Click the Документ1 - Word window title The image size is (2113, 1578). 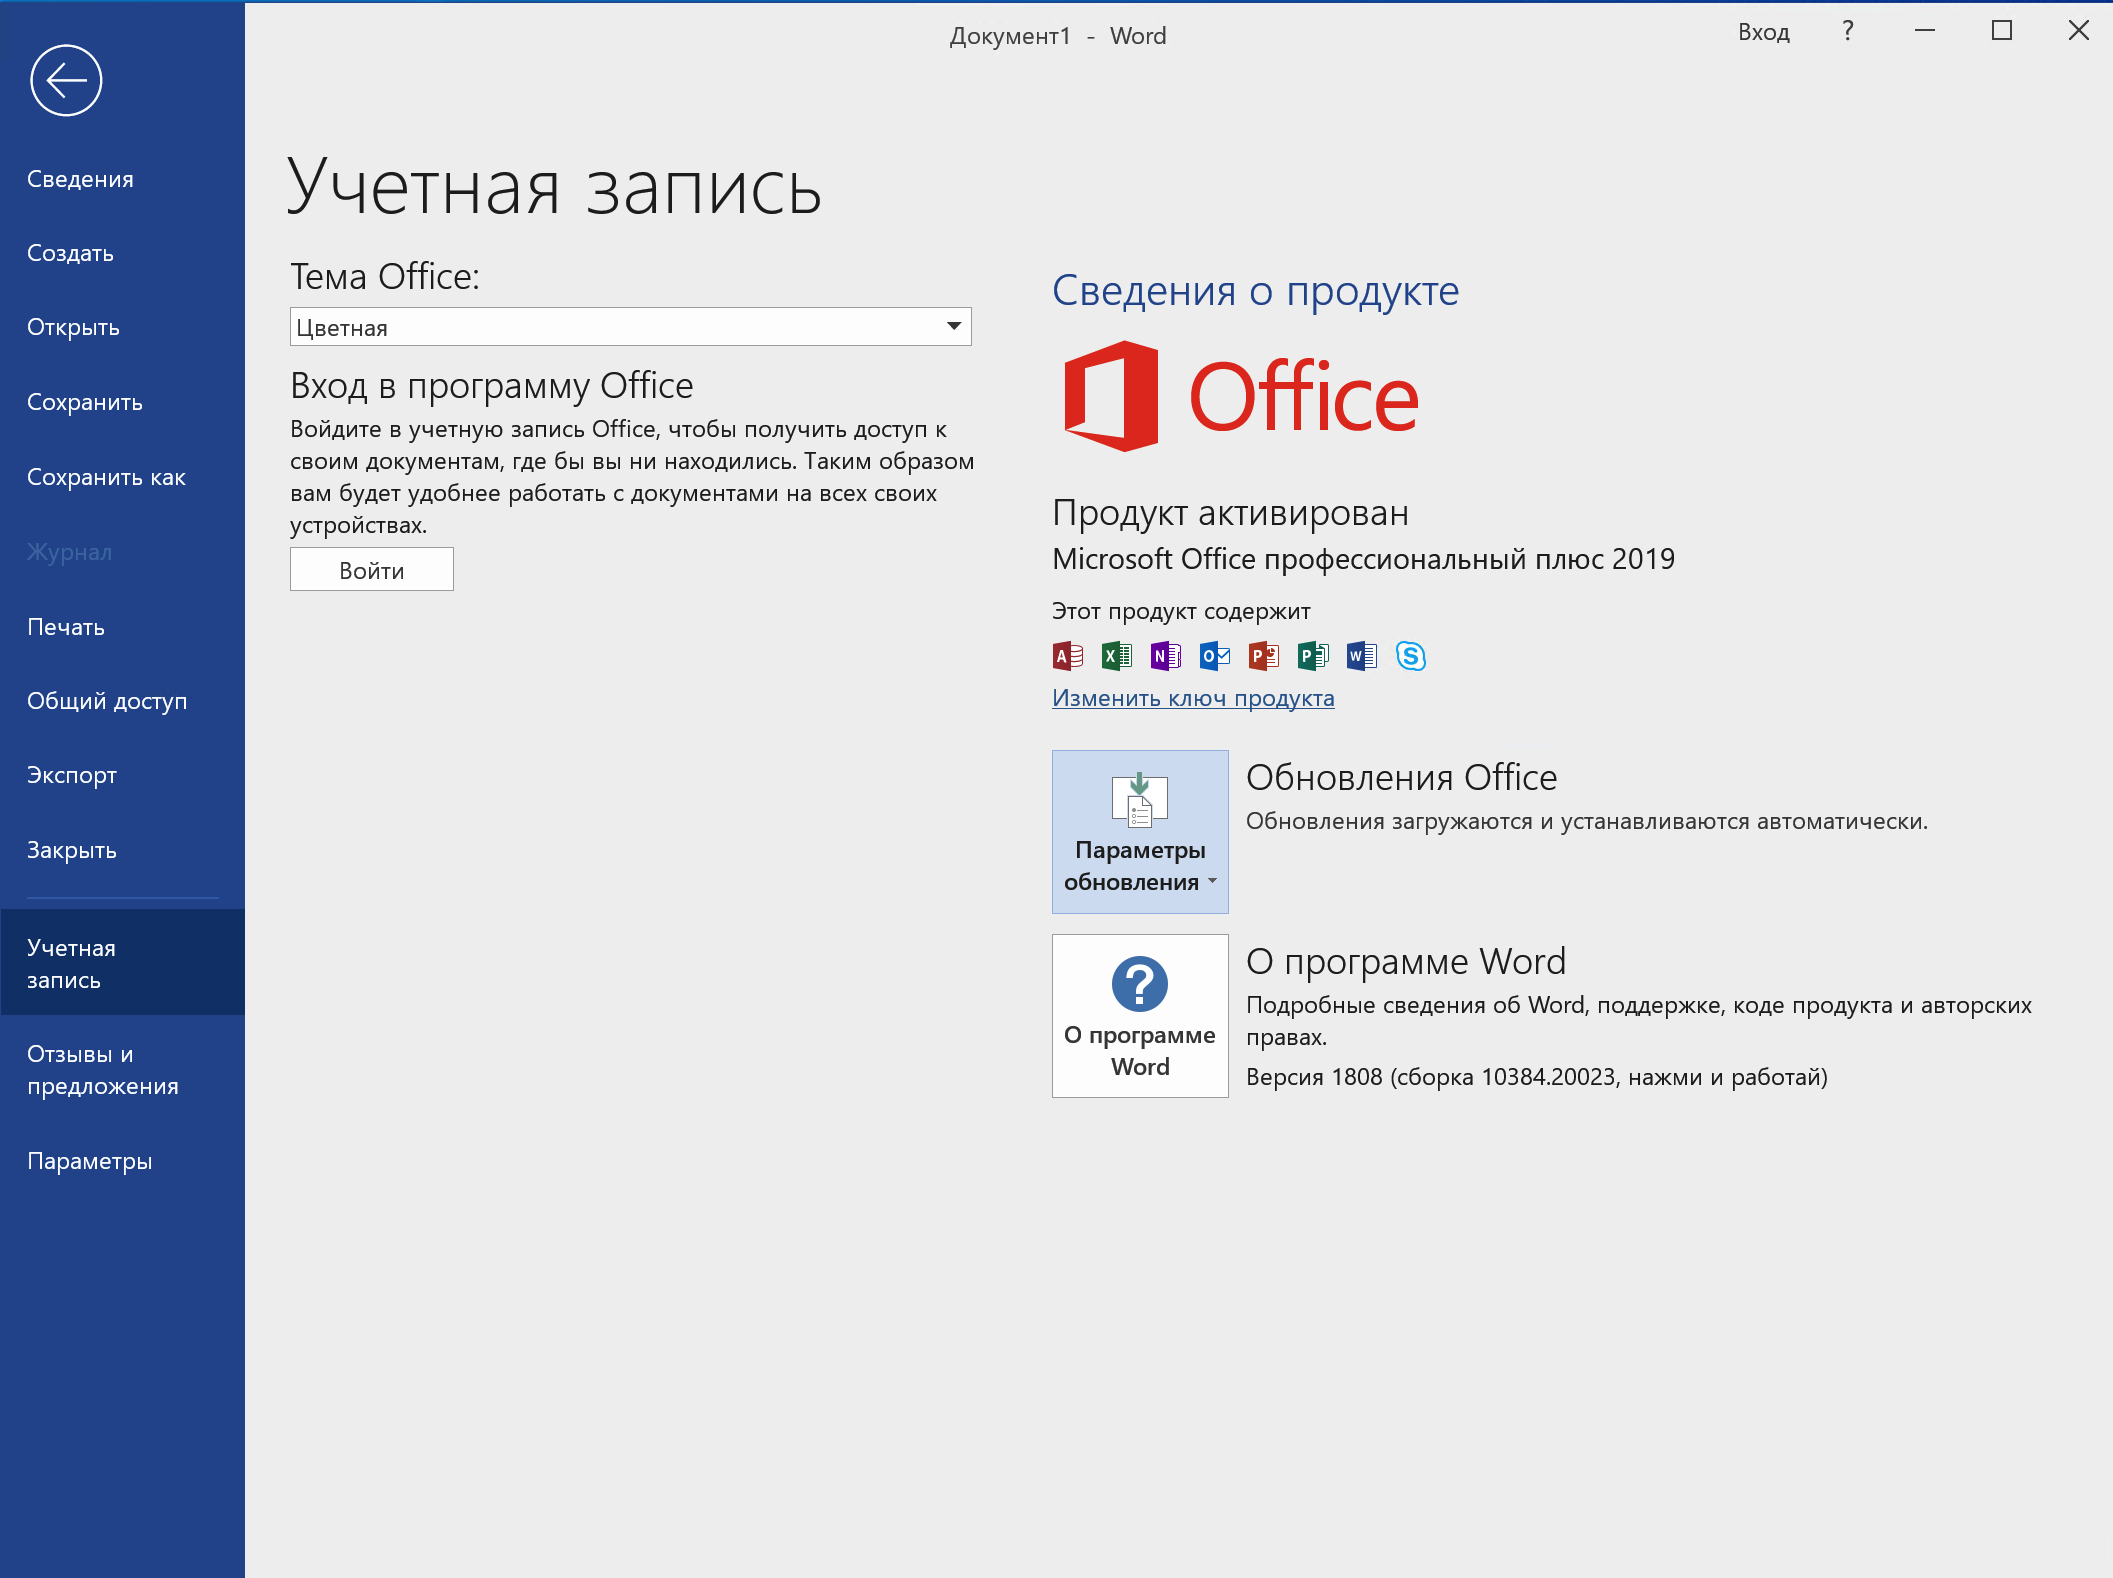pos(1058,36)
